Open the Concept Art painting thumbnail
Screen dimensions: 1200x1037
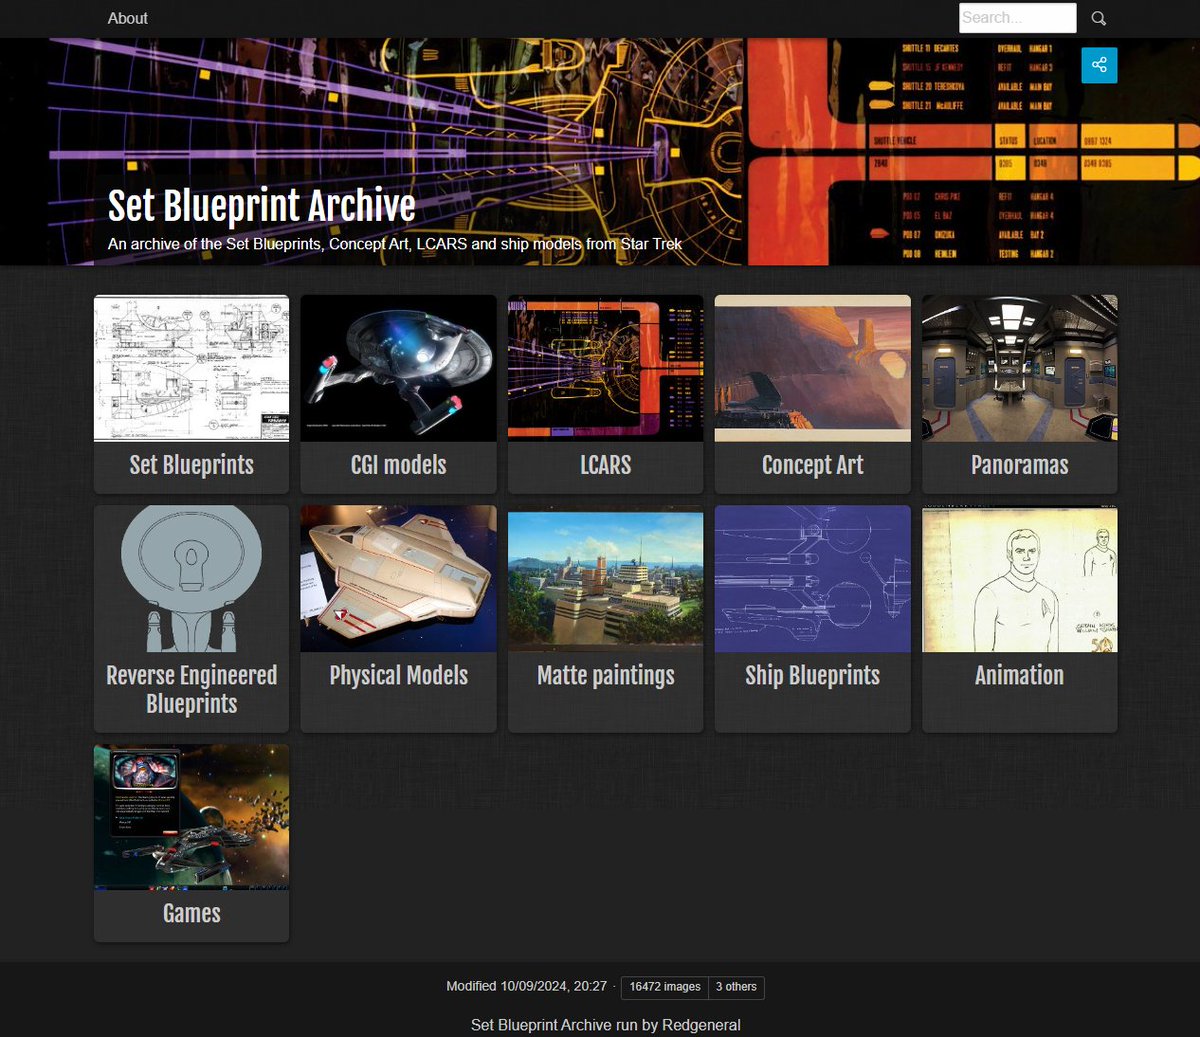pos(812,368)
